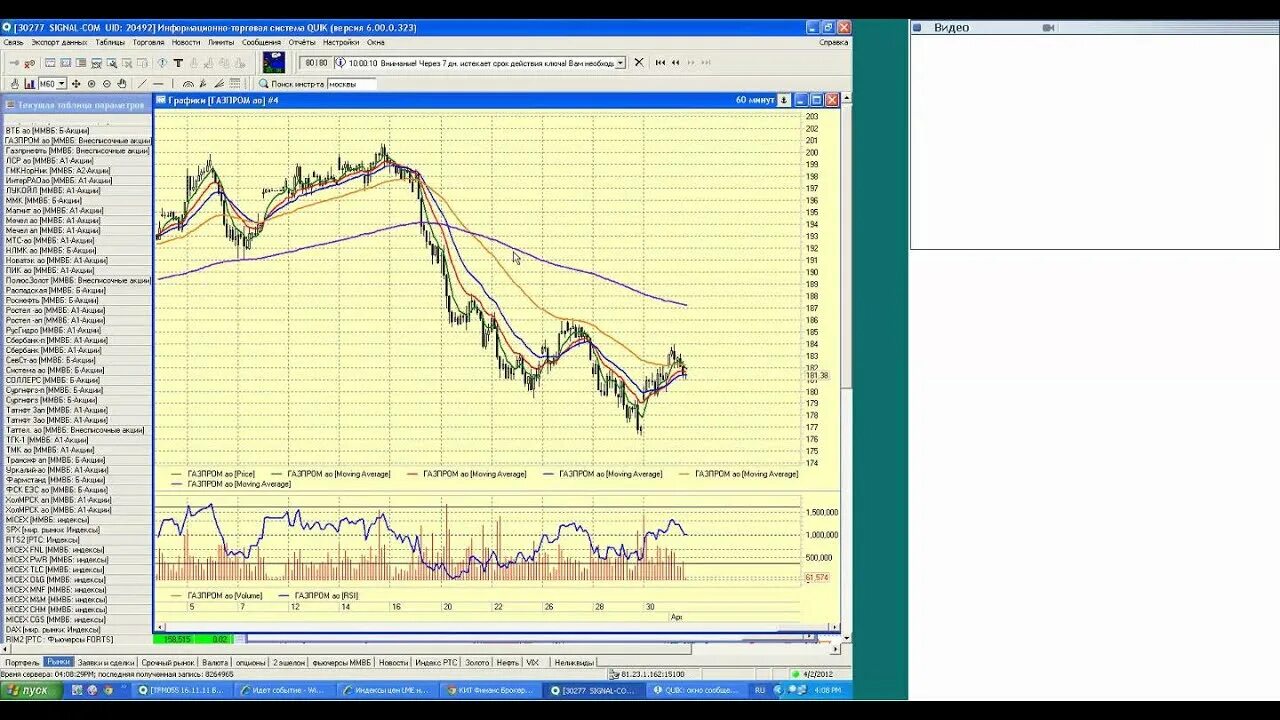Viewport: 1280px width, 720px height.
Task: Click the instrument search magnifier icon
Action: point(263,84)
